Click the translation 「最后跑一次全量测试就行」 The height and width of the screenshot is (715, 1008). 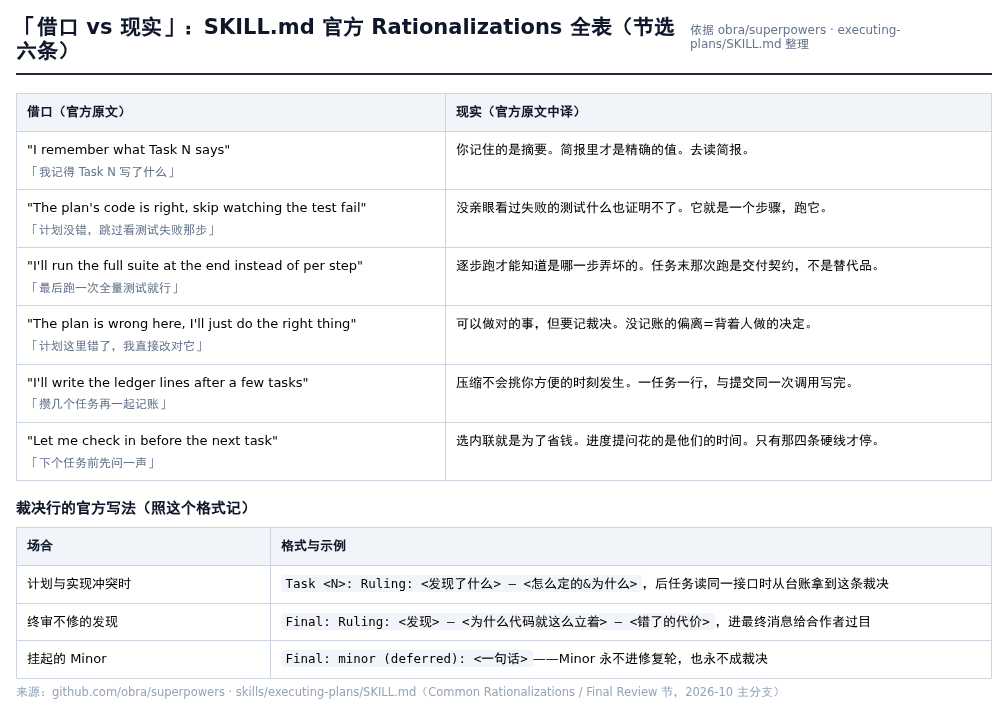tap(104, 287)
